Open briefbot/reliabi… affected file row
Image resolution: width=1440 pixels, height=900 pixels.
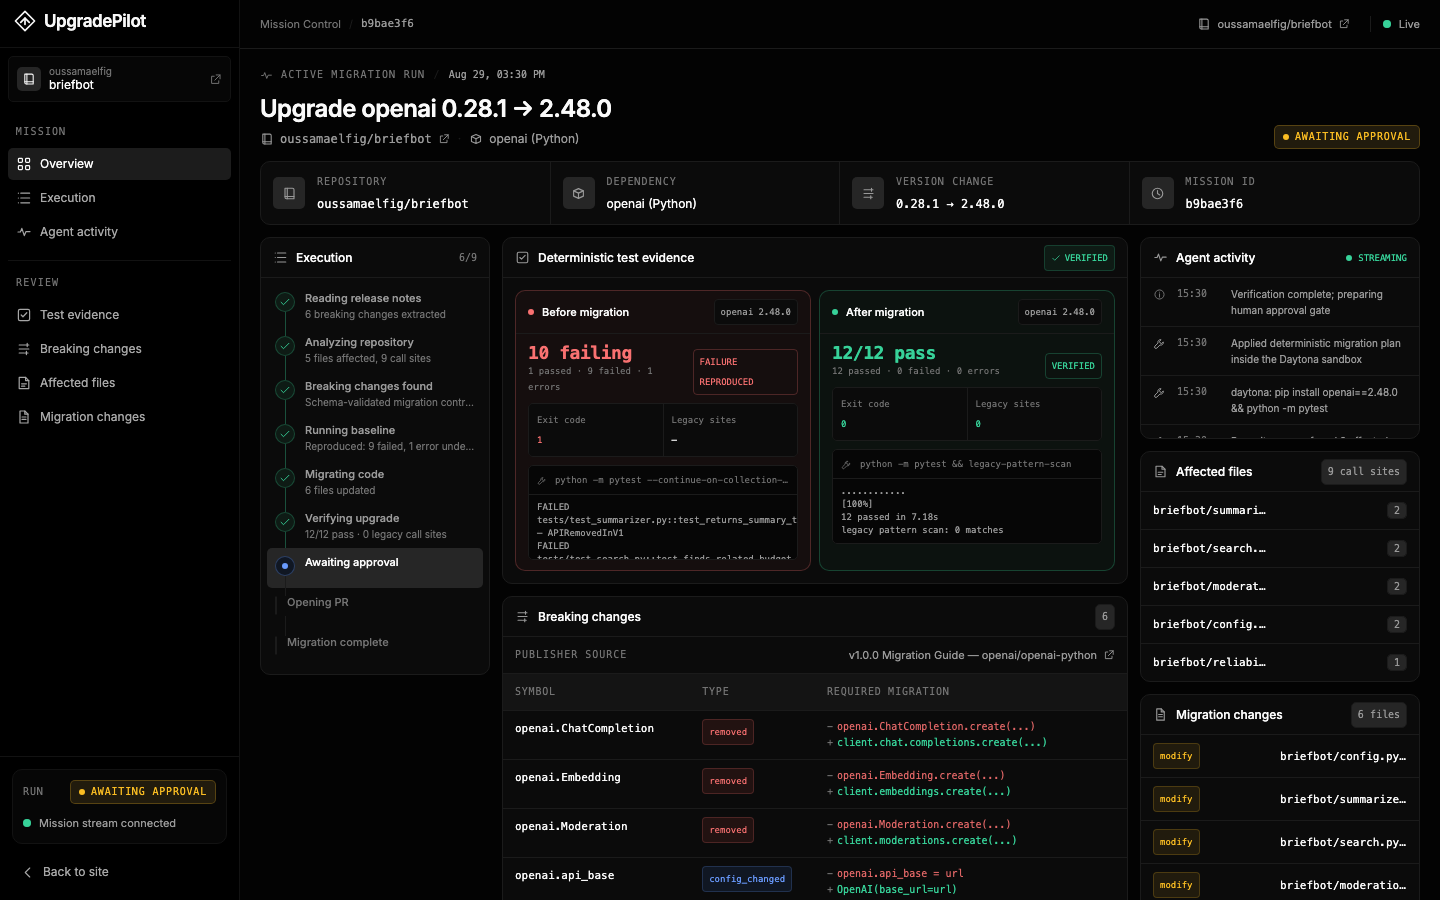coord(1280,663)
